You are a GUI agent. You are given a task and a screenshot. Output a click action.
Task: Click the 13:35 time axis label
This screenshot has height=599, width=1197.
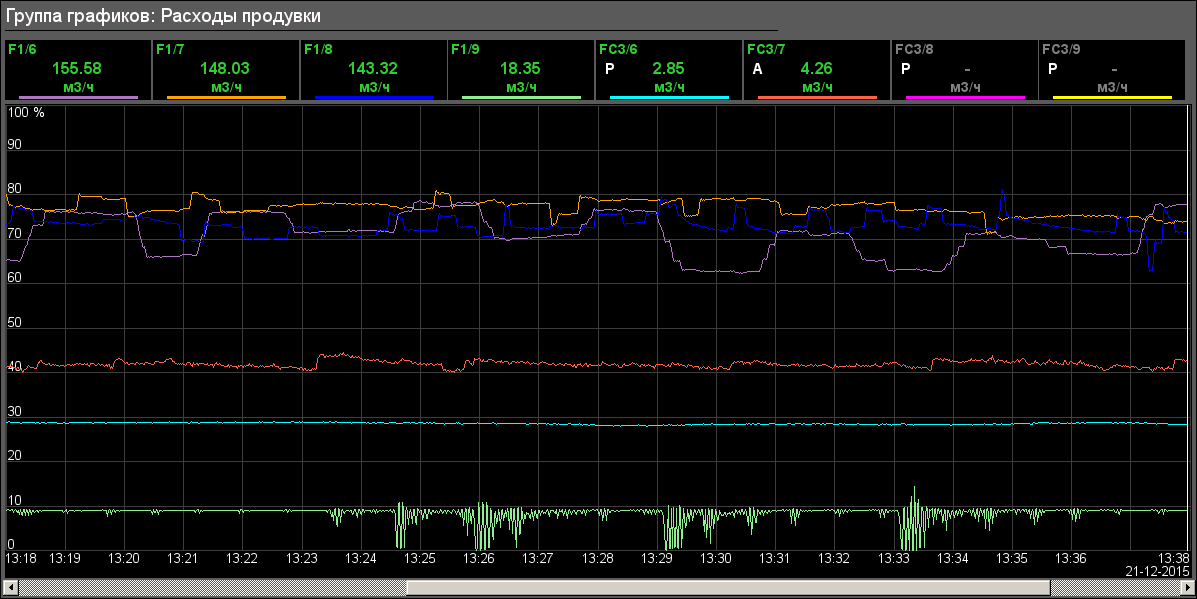pos(1011,559)
